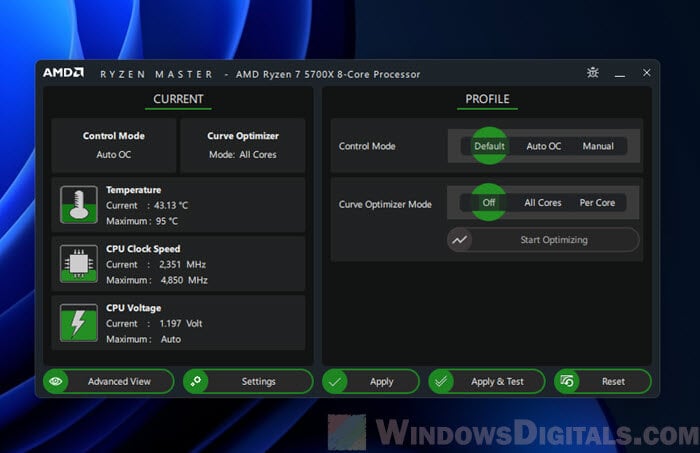Switch to the CURRENT tab
Viewport: 700px width, 453px height.
[x=178, y=99]
